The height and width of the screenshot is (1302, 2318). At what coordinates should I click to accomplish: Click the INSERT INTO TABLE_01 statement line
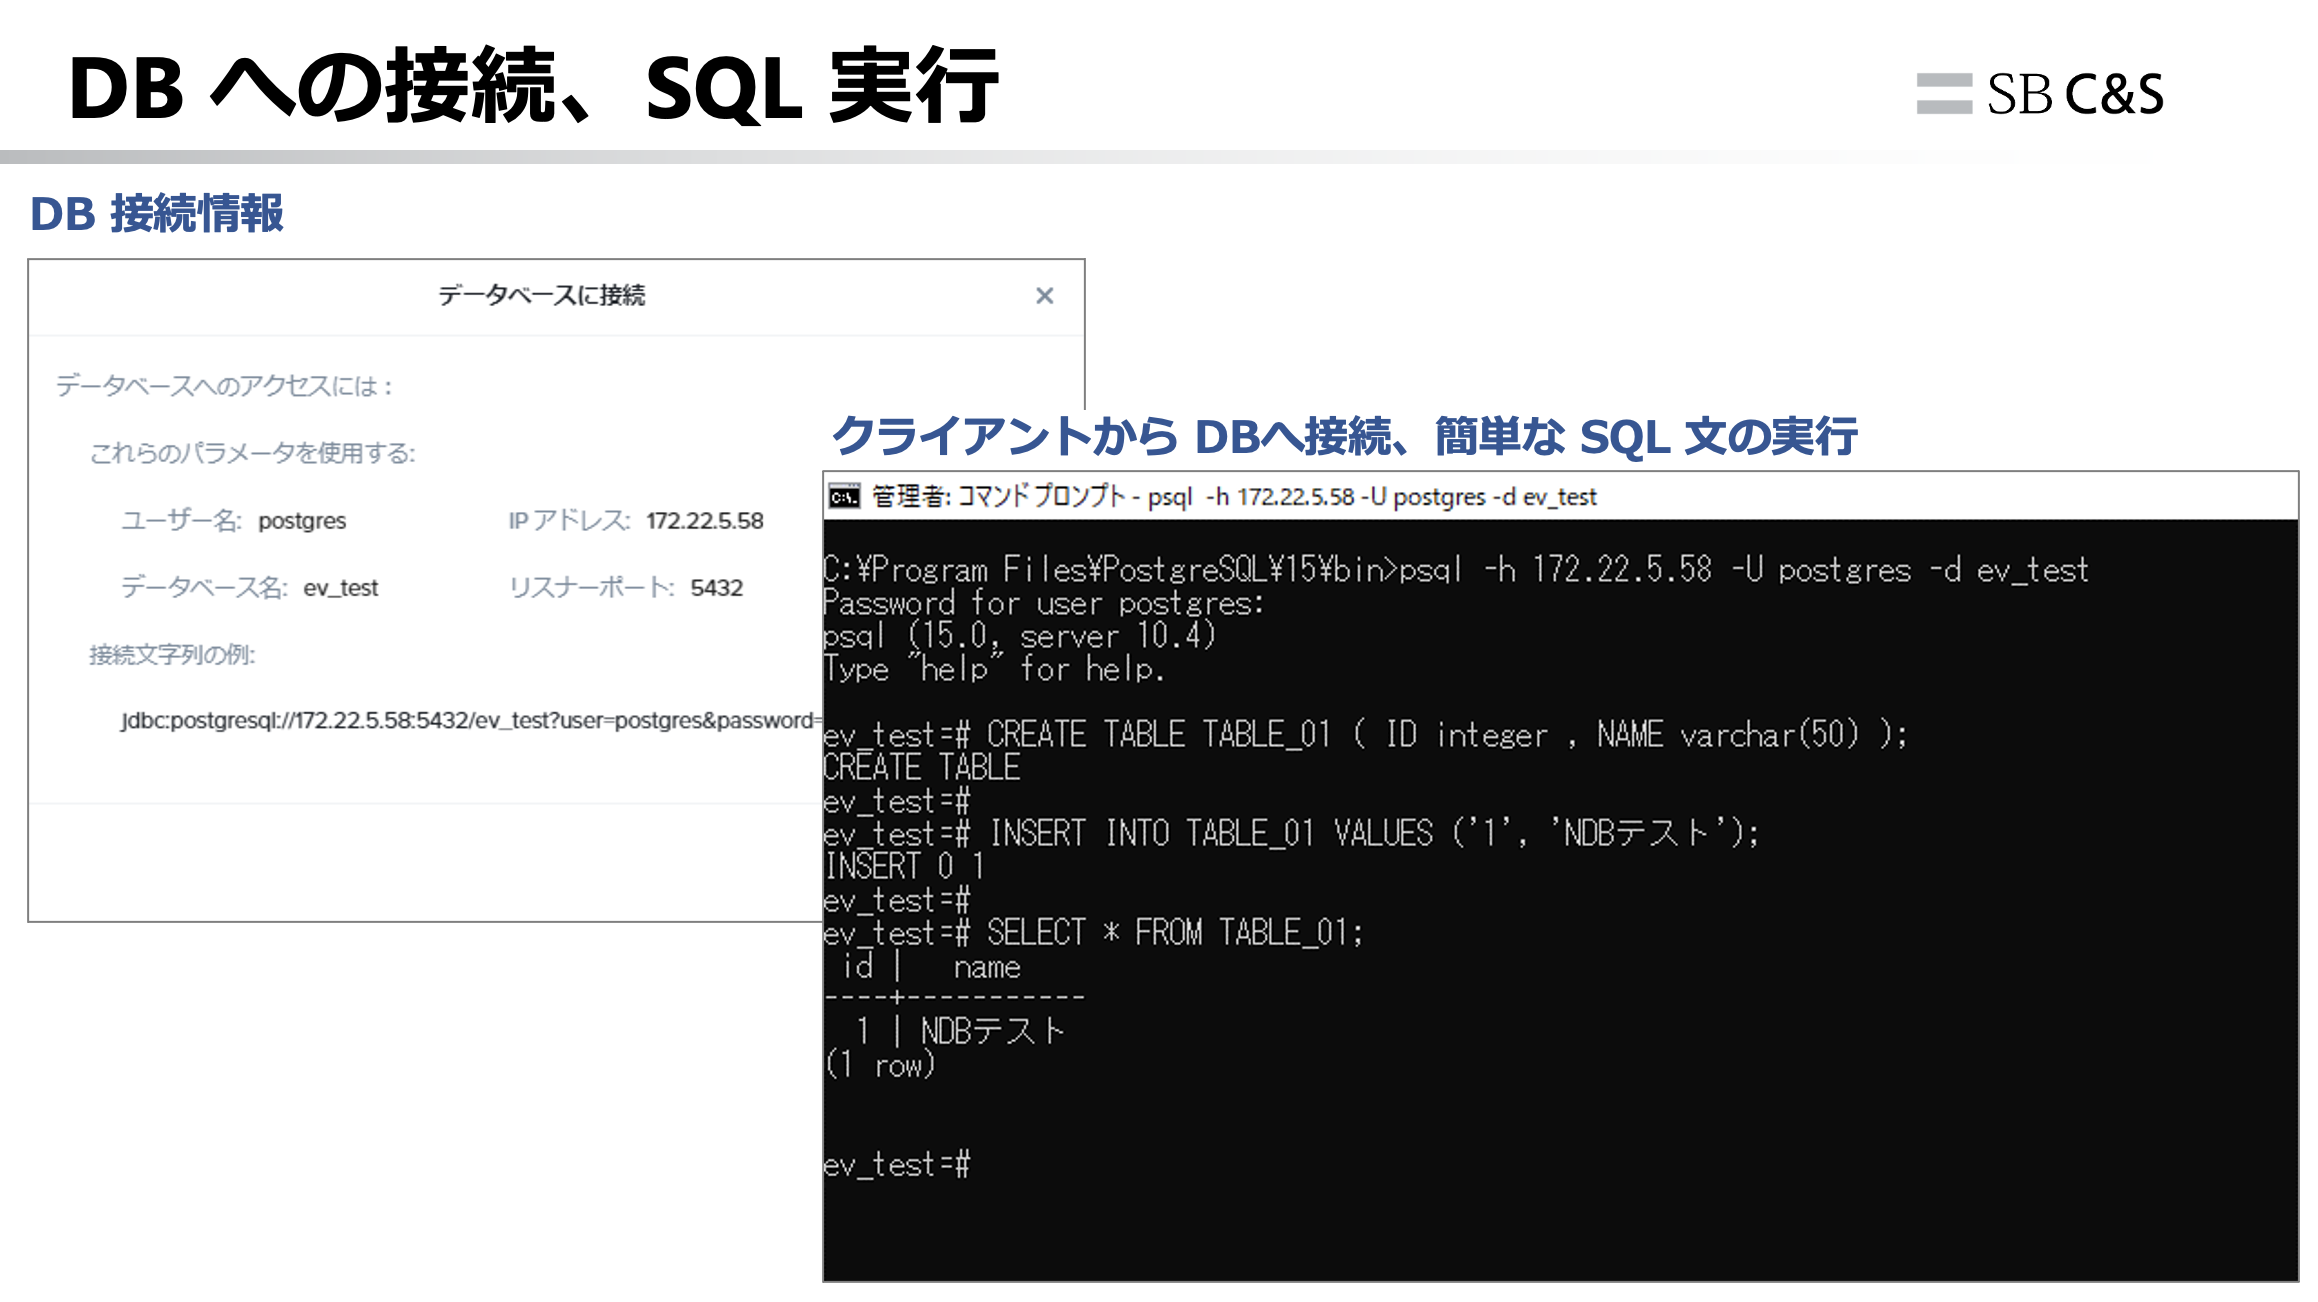pos(1291,834)
